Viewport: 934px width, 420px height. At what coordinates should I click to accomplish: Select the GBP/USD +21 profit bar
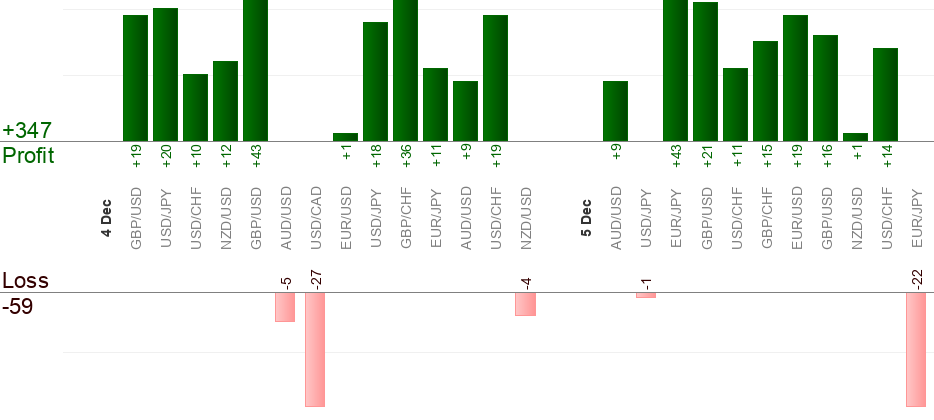point(705,71)
